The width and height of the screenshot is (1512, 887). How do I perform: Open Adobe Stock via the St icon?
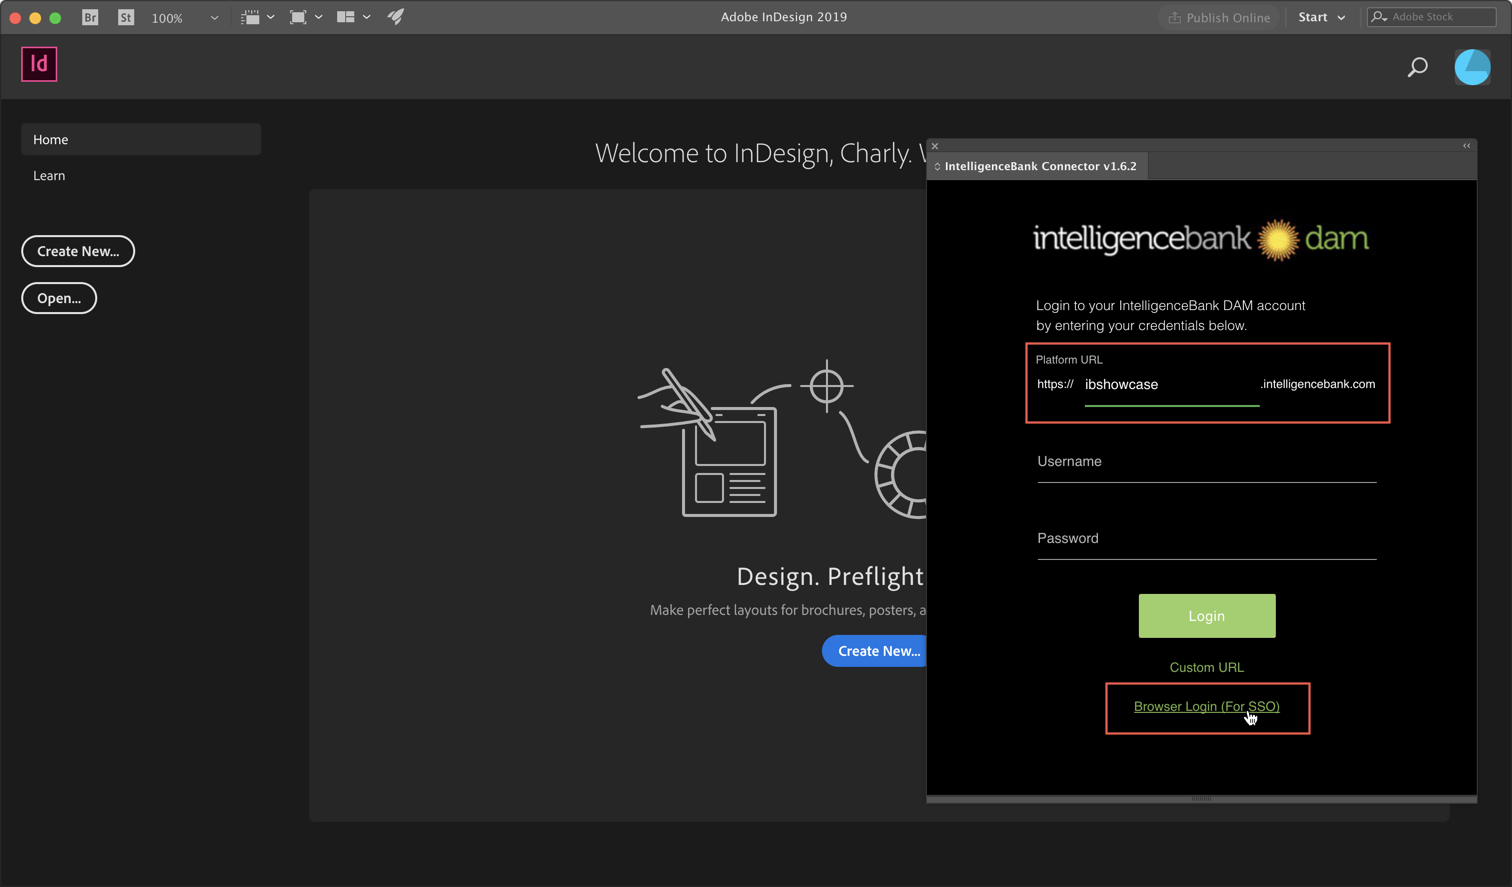[126, 17]
